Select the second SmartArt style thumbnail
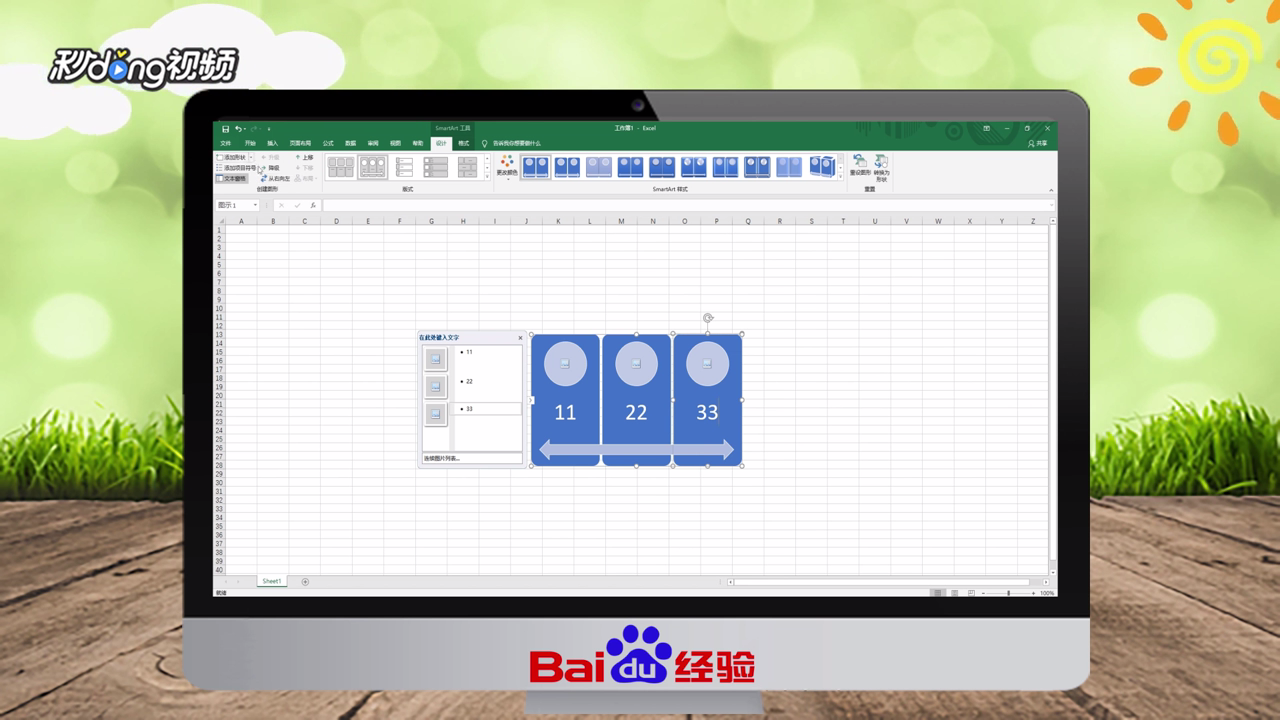The width and height of the screenshot is (1280, 720). pyautogui.click(x=567, y=167)
